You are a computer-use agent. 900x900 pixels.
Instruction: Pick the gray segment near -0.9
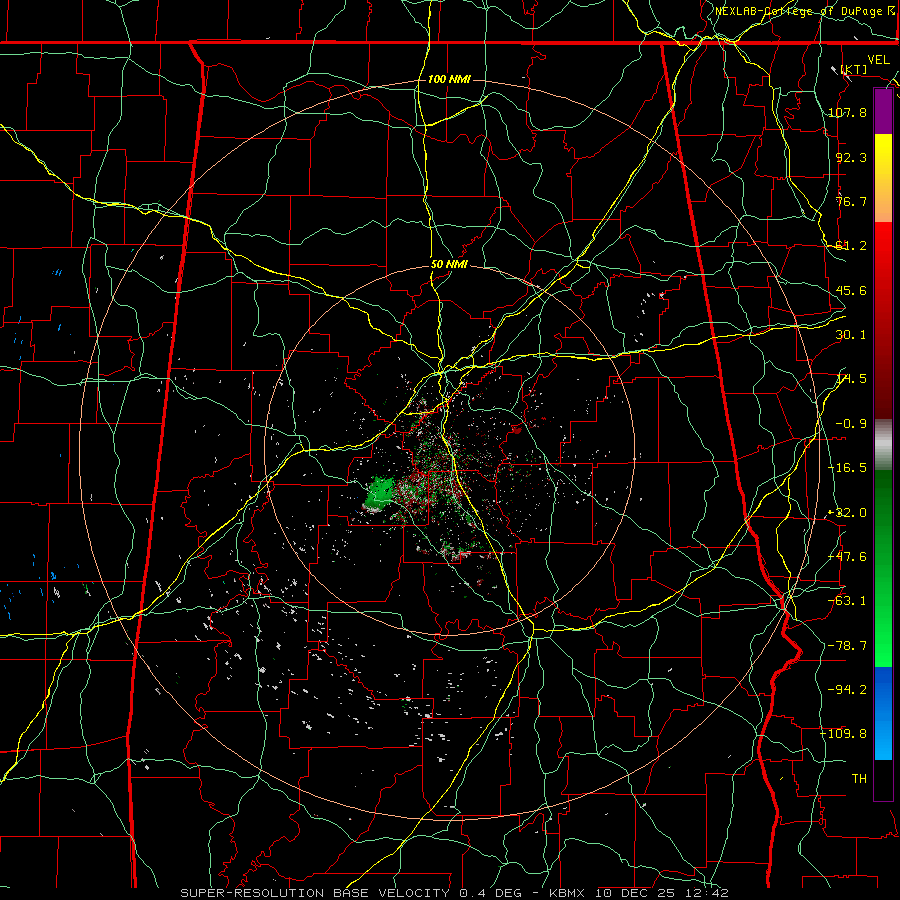tap(883, 445)
